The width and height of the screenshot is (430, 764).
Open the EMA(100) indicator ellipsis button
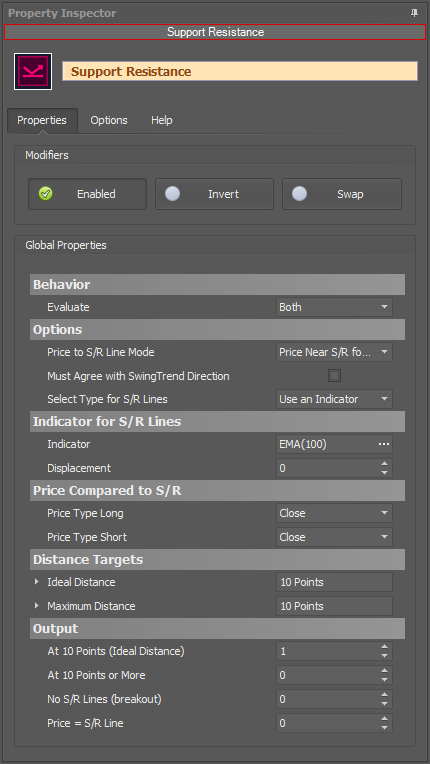click(x=384, y=444)
